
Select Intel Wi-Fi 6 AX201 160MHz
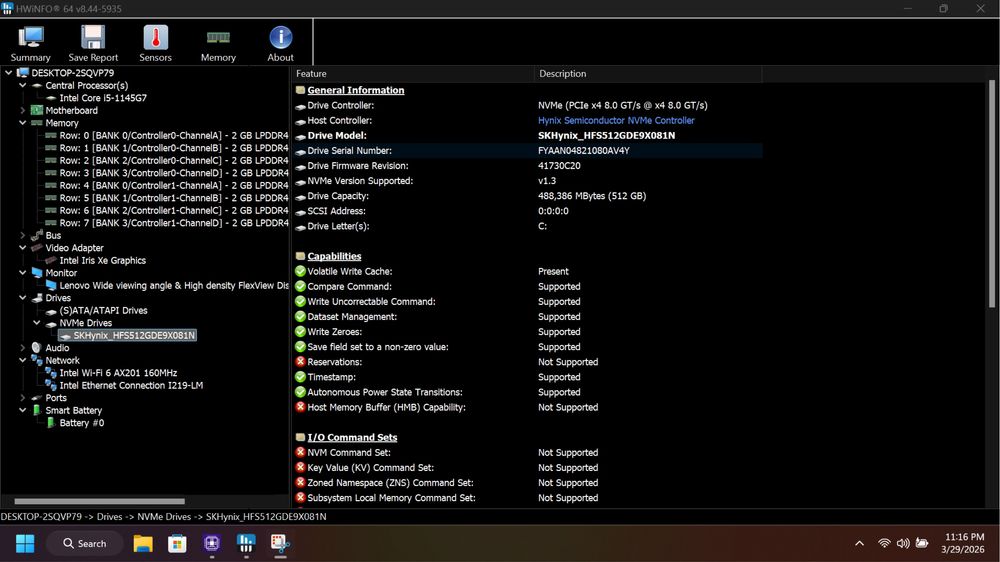(118, 373)
